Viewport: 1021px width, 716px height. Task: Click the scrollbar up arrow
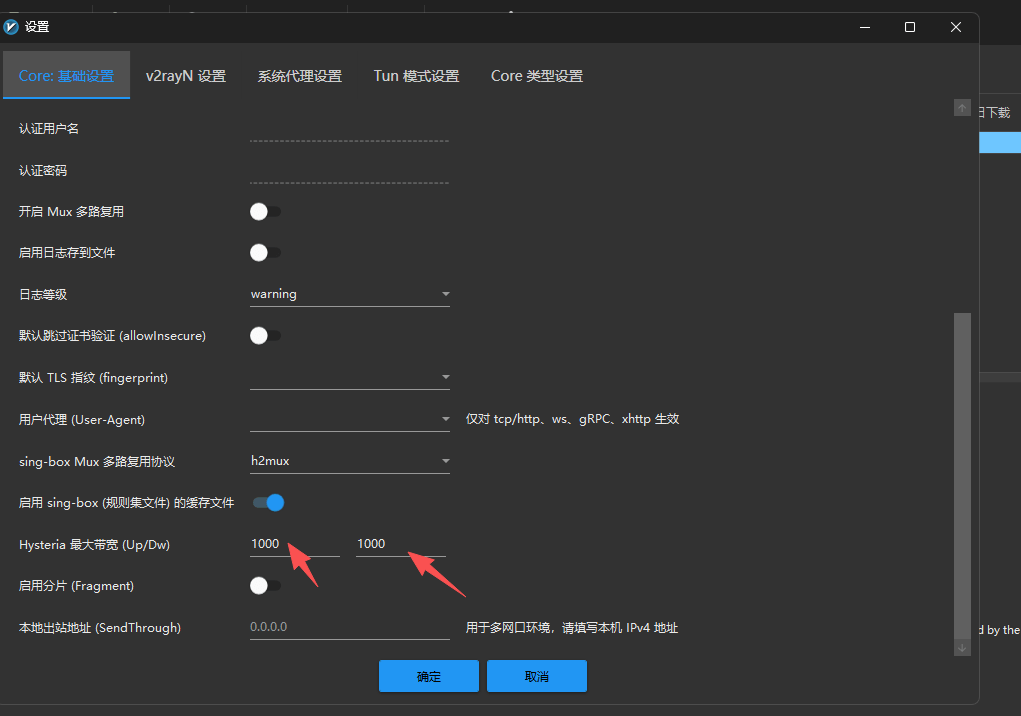(x=962, y=108)
